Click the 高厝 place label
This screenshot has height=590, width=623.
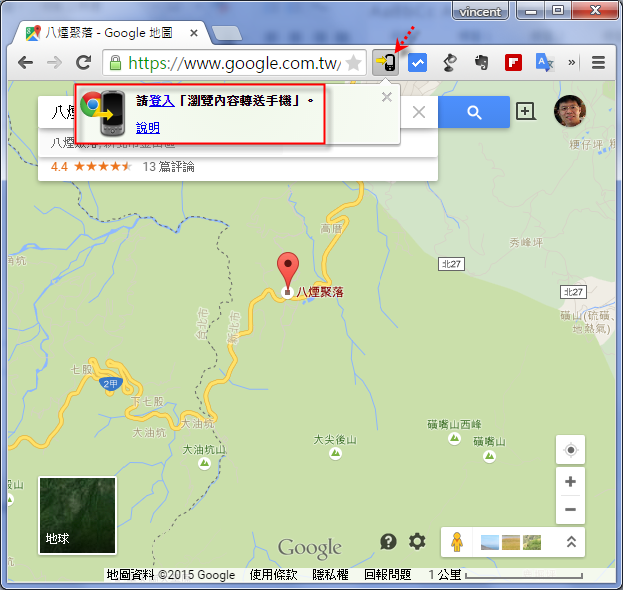pyautogui.click(x=331, y=228)
